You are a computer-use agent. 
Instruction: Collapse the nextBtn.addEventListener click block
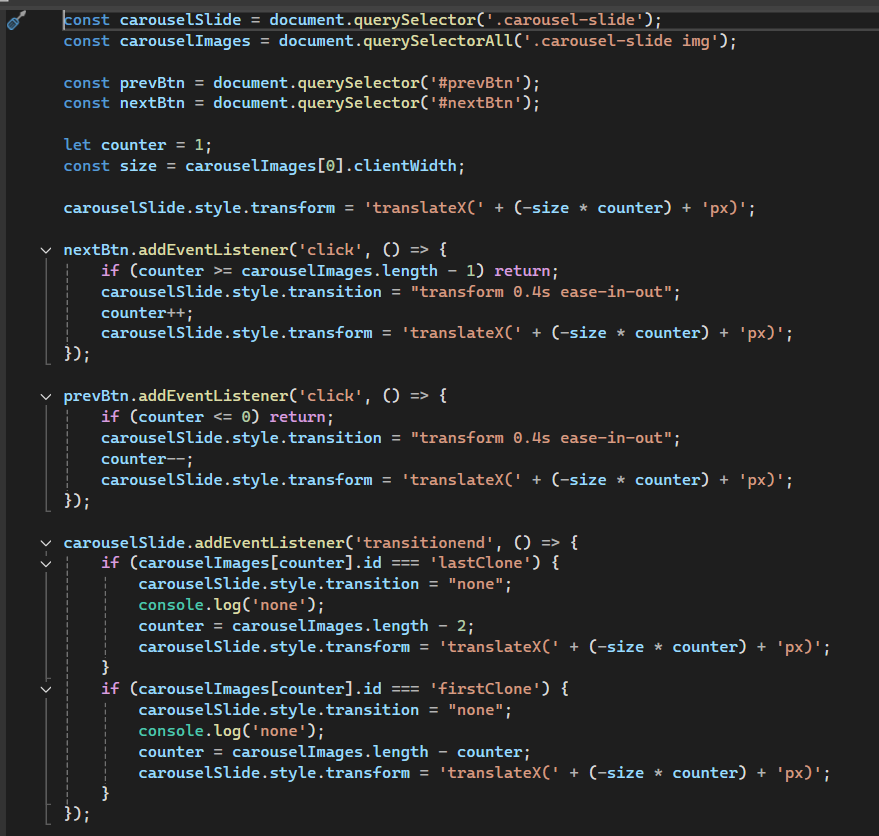pyautogui.click(x=46, y=250)
